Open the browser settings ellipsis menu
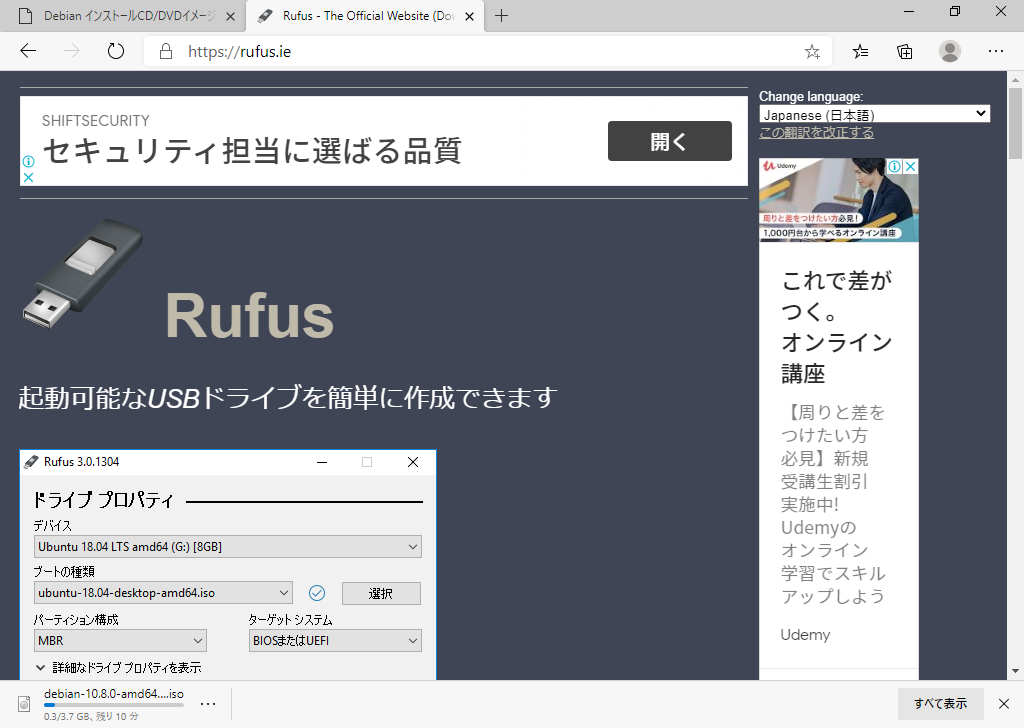1024x728 pixels. 996,51
